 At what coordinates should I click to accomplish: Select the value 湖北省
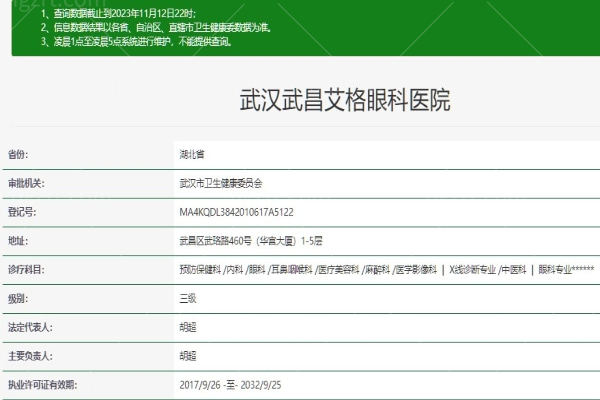click(x=192, y=154)
